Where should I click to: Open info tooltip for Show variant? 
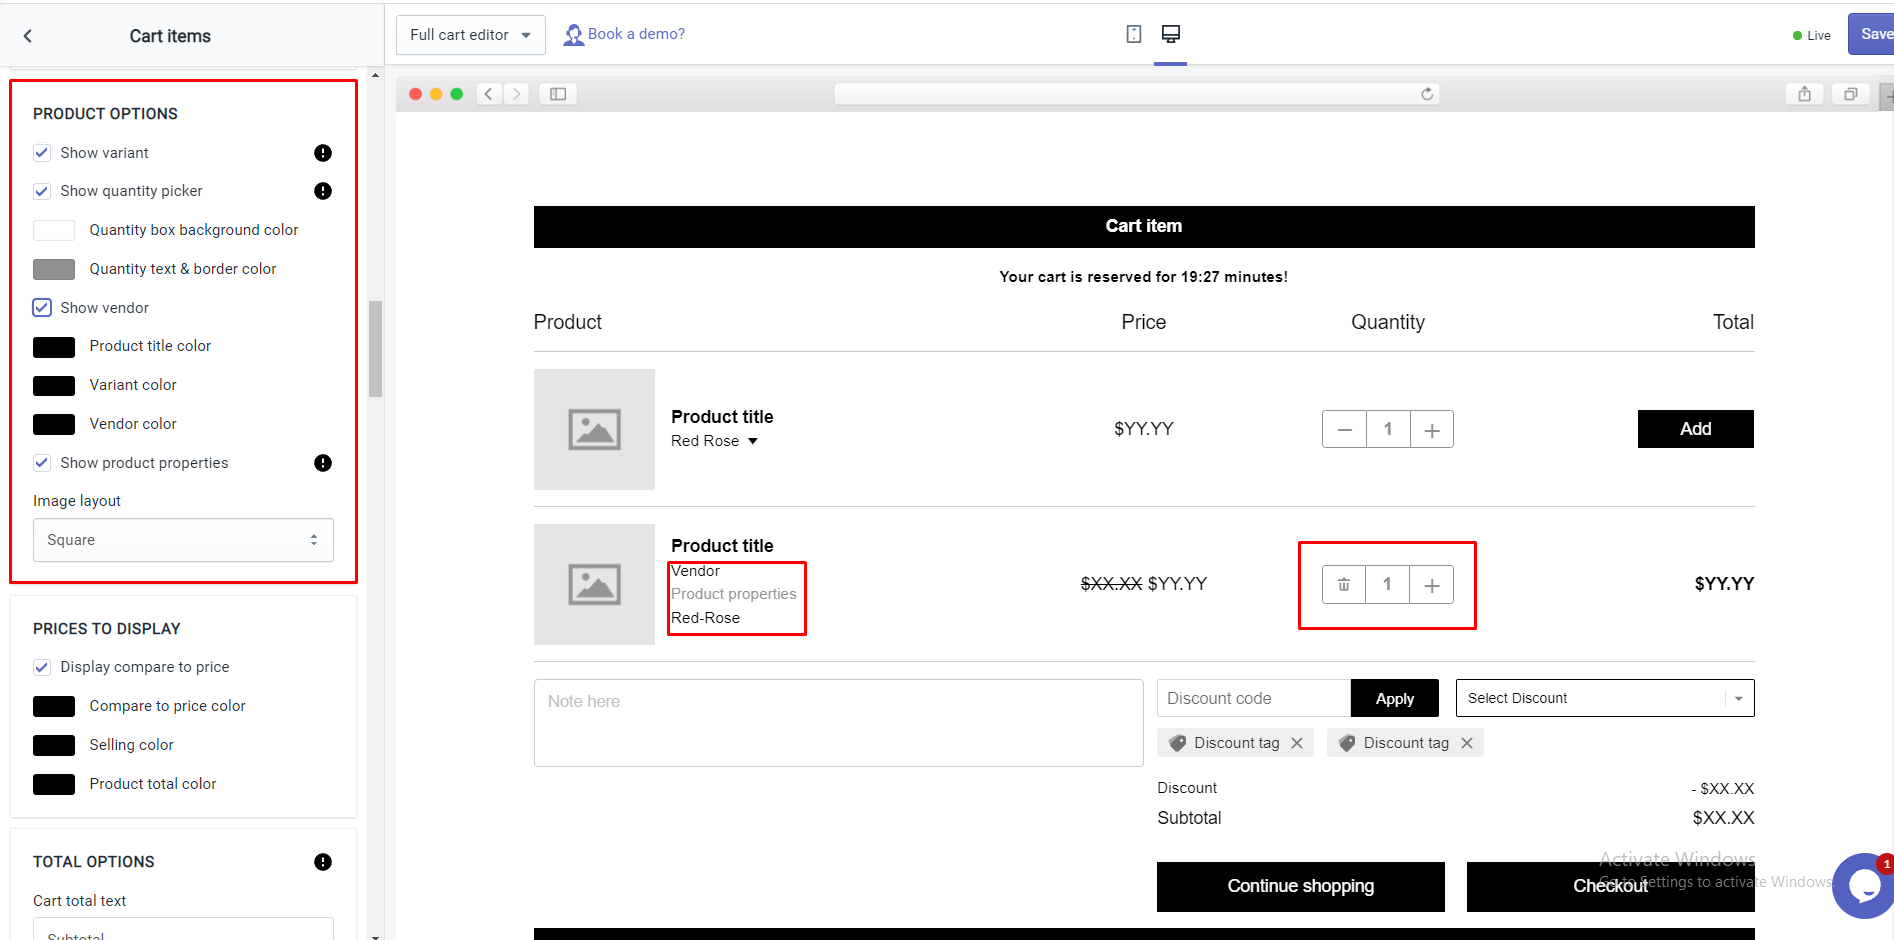click(323, 153)
